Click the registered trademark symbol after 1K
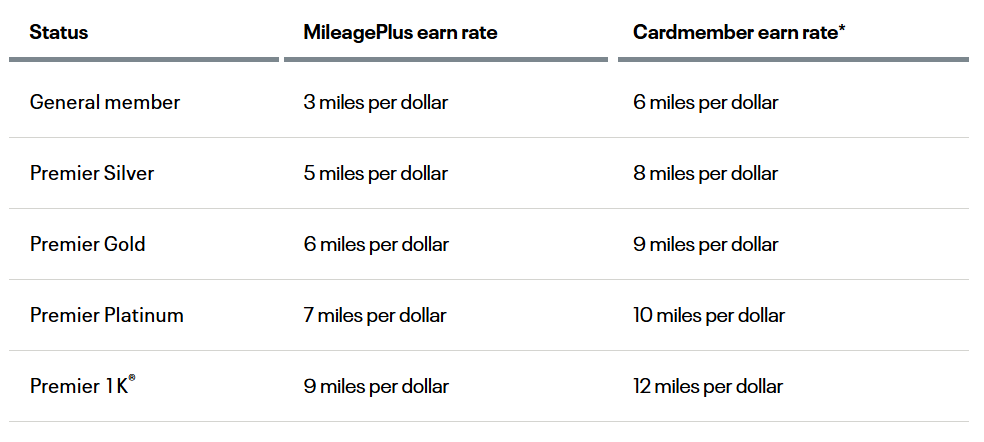The height and width of the screenshot is (442, 984). (132, 378)
